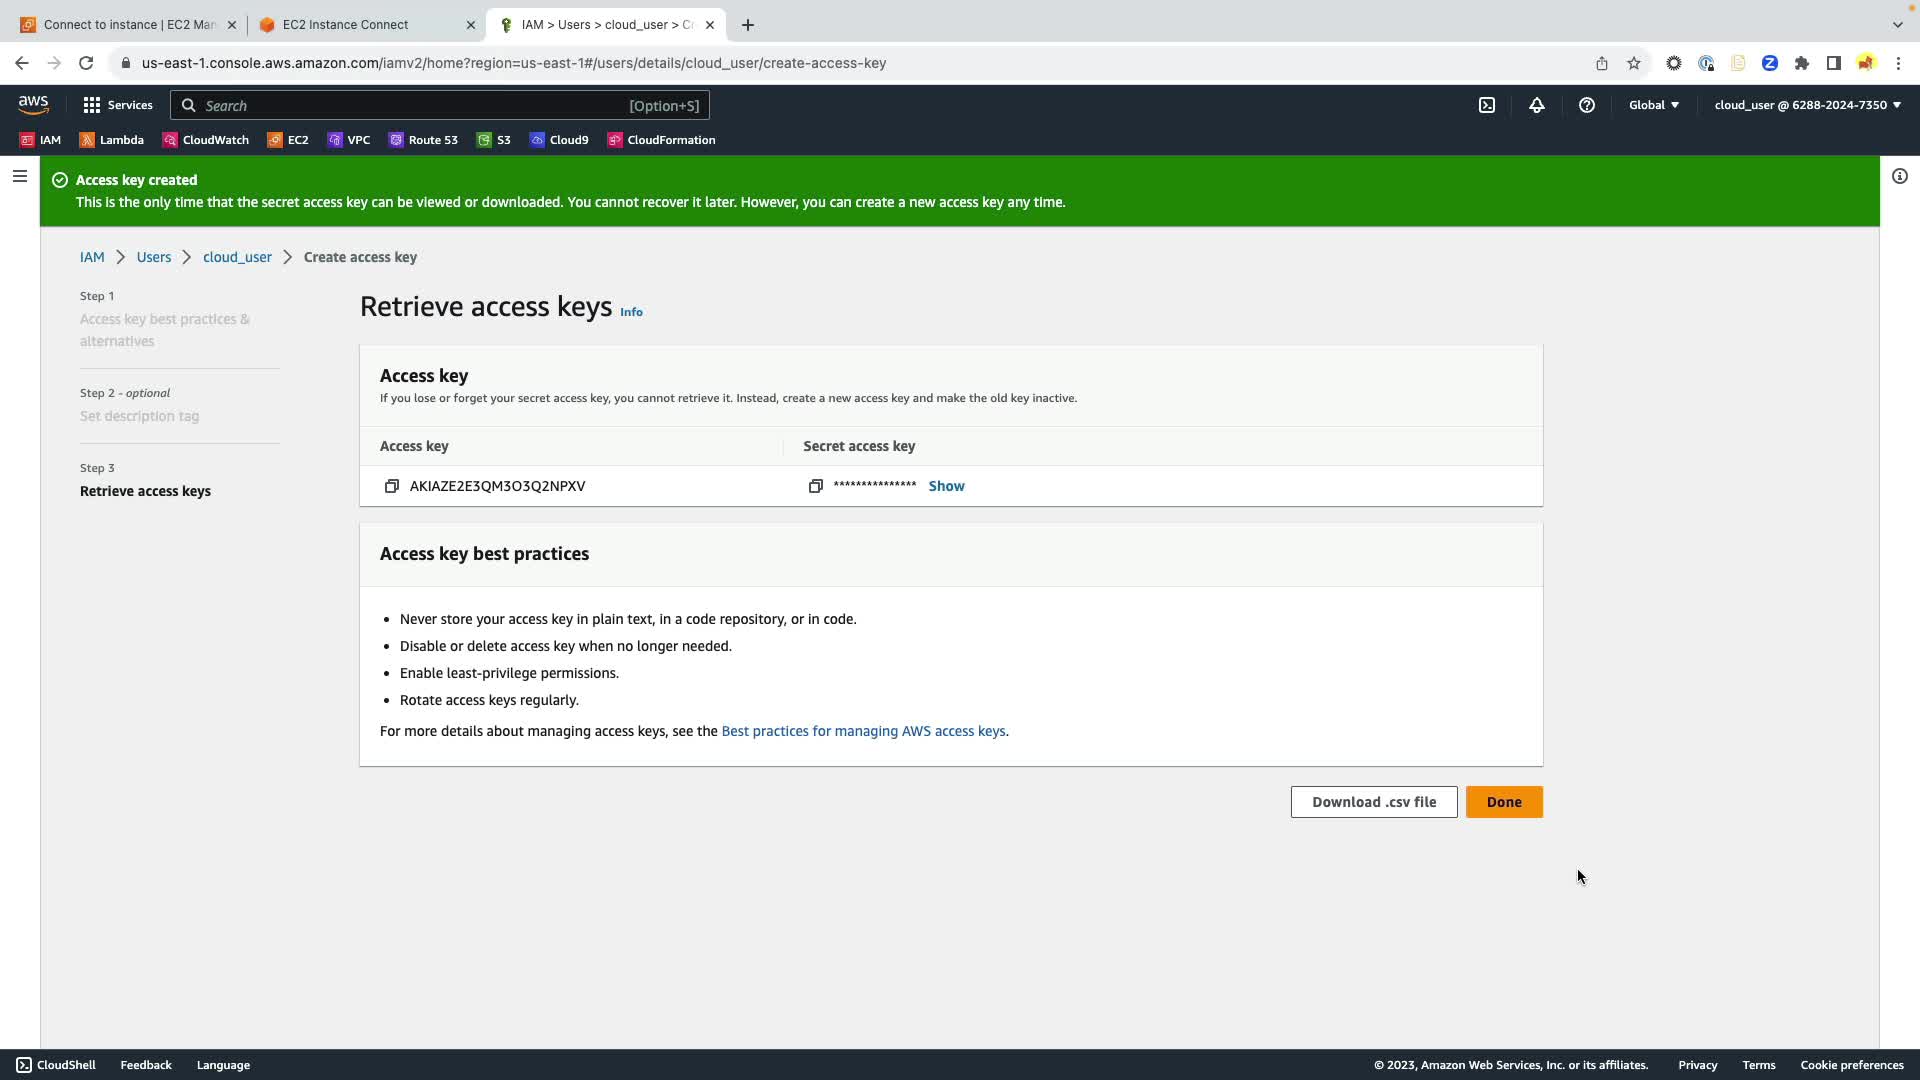The height and width of the screenshot is (1080, 1920).
Task: Open the CloudShell icon in top bar
Action: coord(1486,105)
